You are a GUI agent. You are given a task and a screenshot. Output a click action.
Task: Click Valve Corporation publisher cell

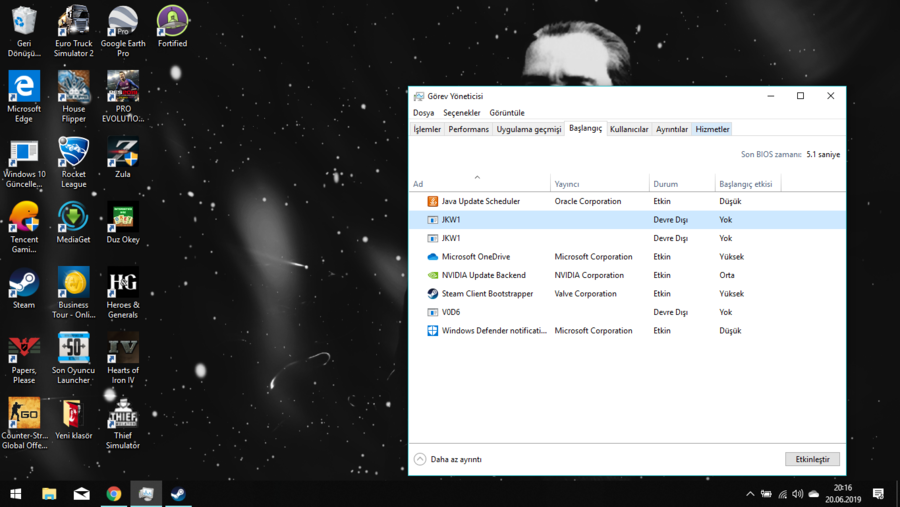point(585,293)
